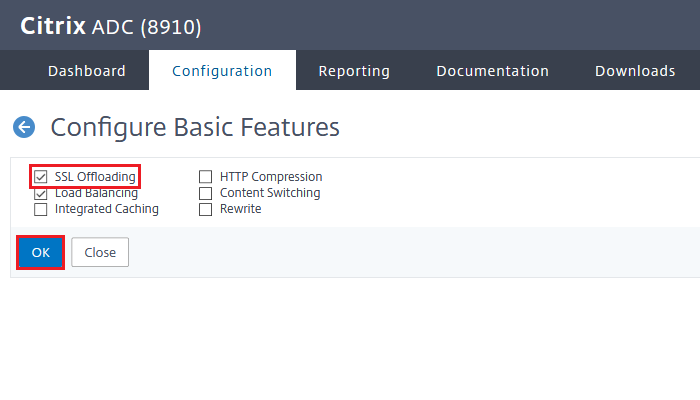Click the Rewrite label text

[241, 209]
